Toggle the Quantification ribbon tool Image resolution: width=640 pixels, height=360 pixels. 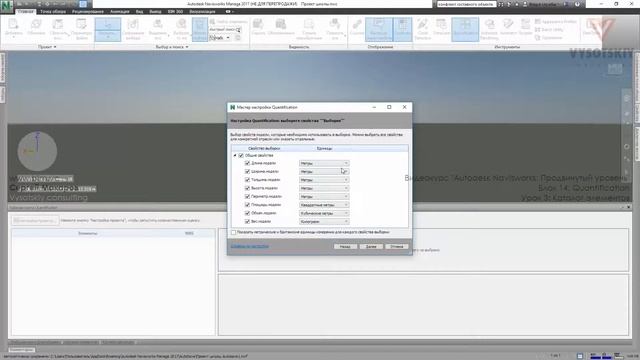pos(465,29)
